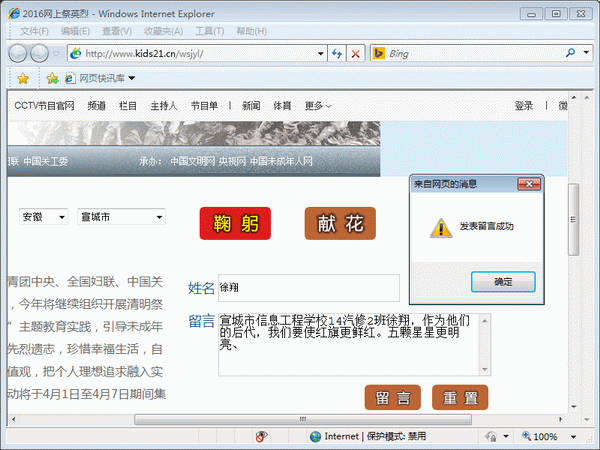Viewport: 600px width, 450px height.
Task: Expand the 更多 navigation menu
Action: [318, 106]
